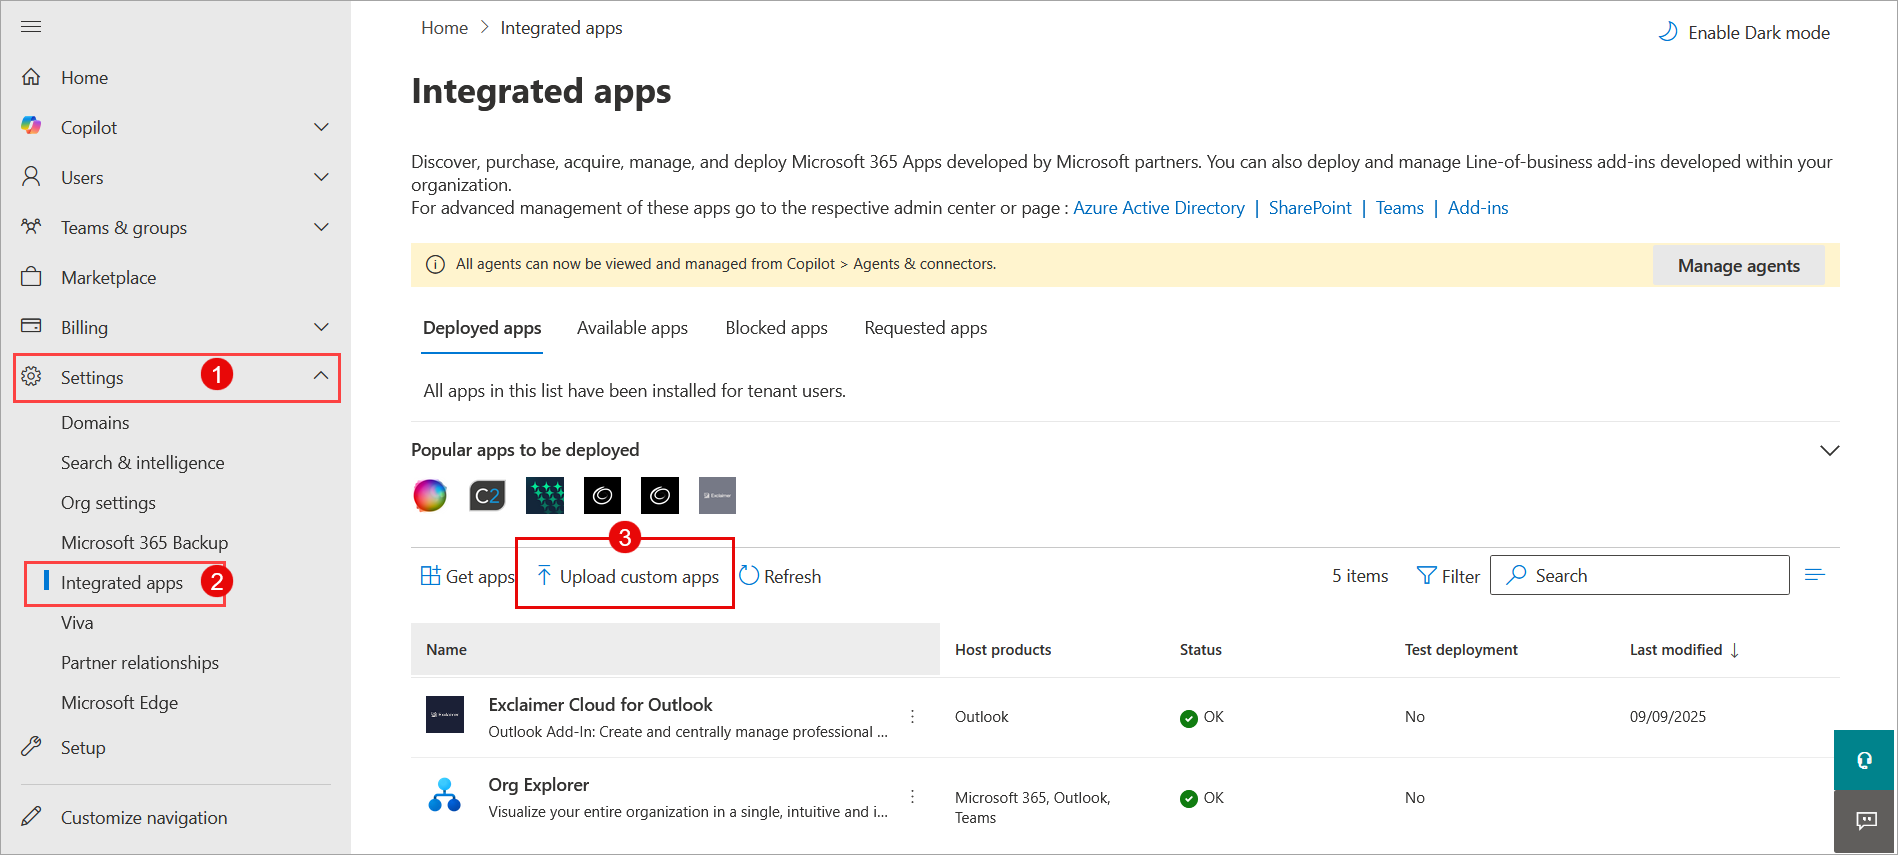Screen dimensions: 1898x855
Task: Expand the Billing menu chevron
Action: click(x=321, y=327)
